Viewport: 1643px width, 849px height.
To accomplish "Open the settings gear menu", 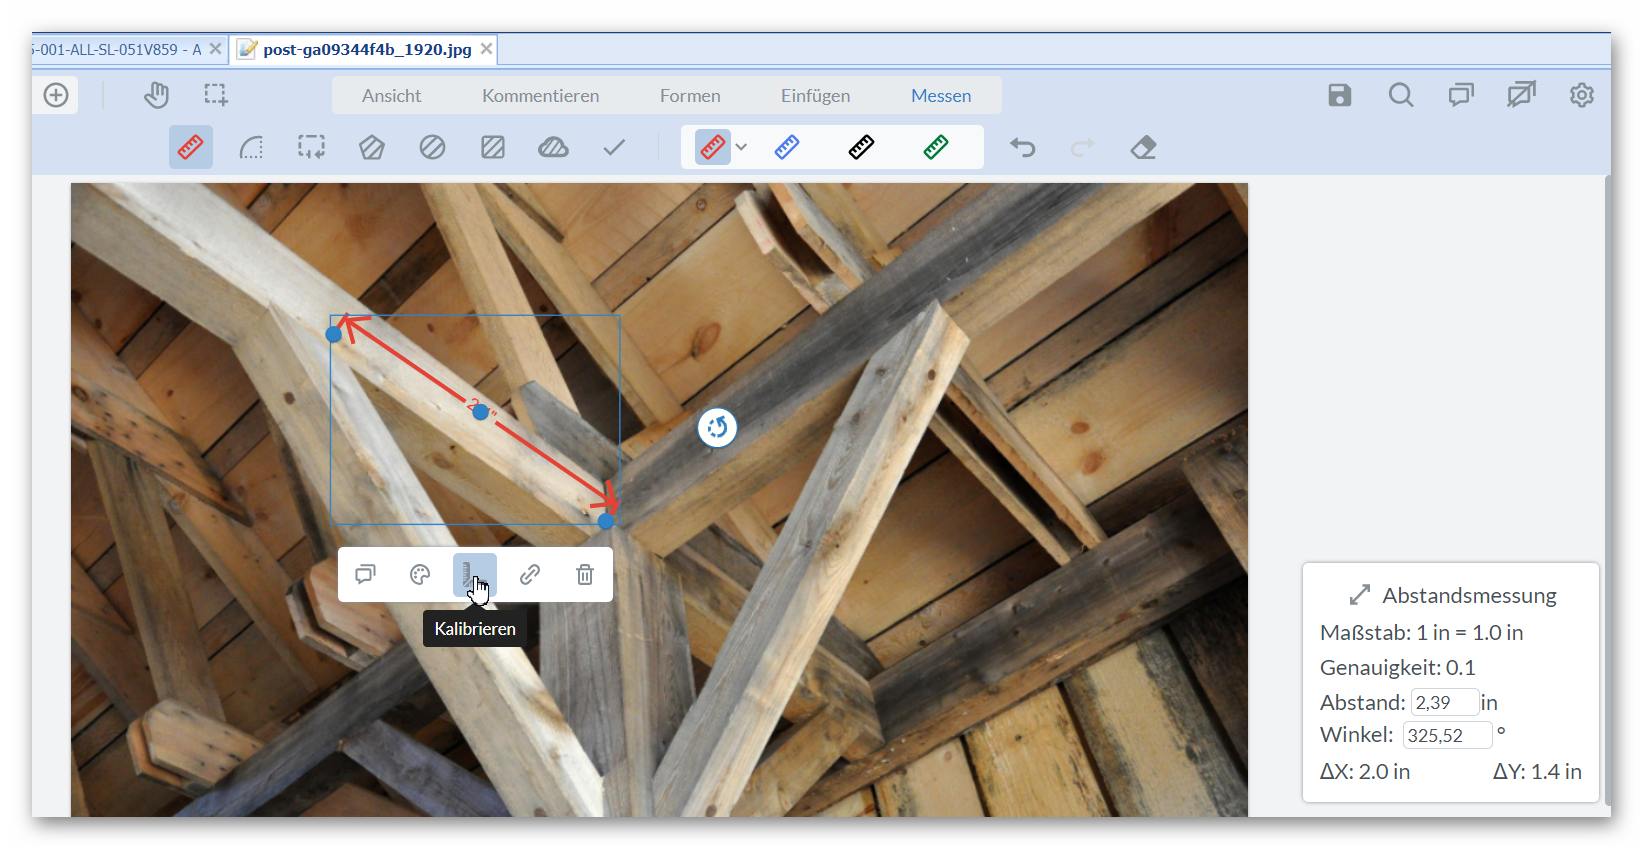I will pyautogui.click(x=1581, y=95).
